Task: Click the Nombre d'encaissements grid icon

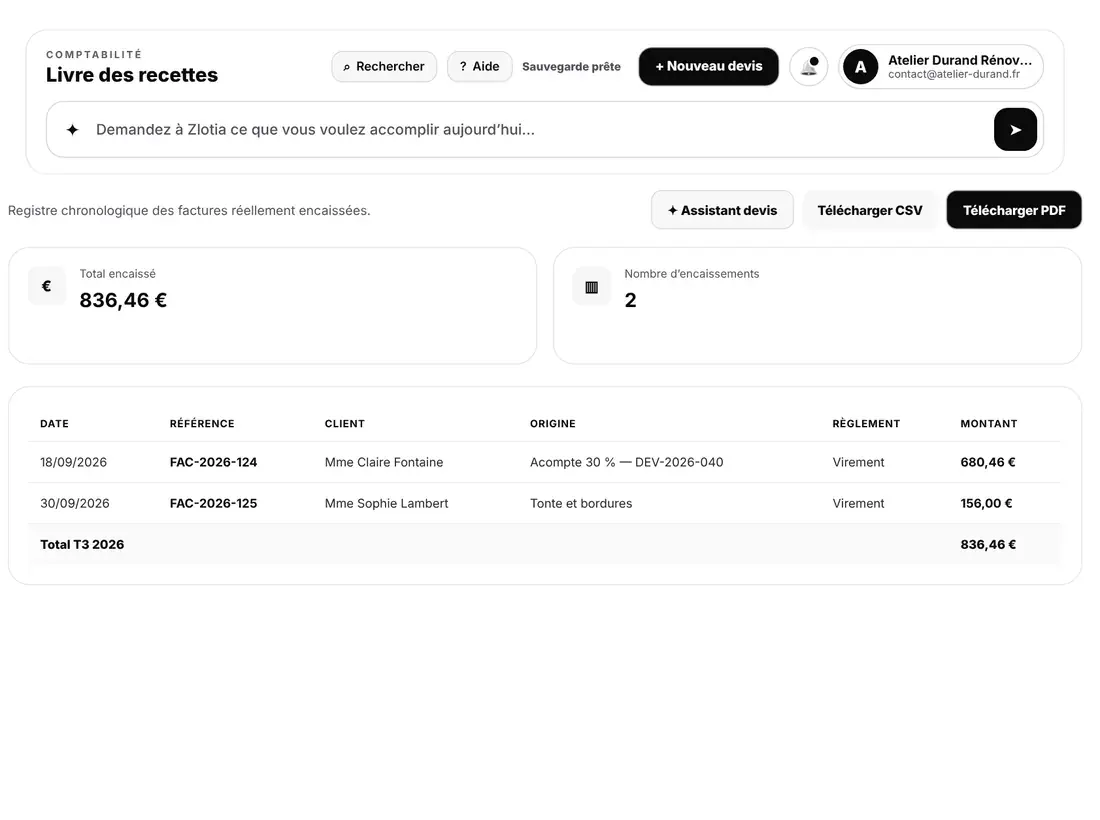Action: click(591, 286)
